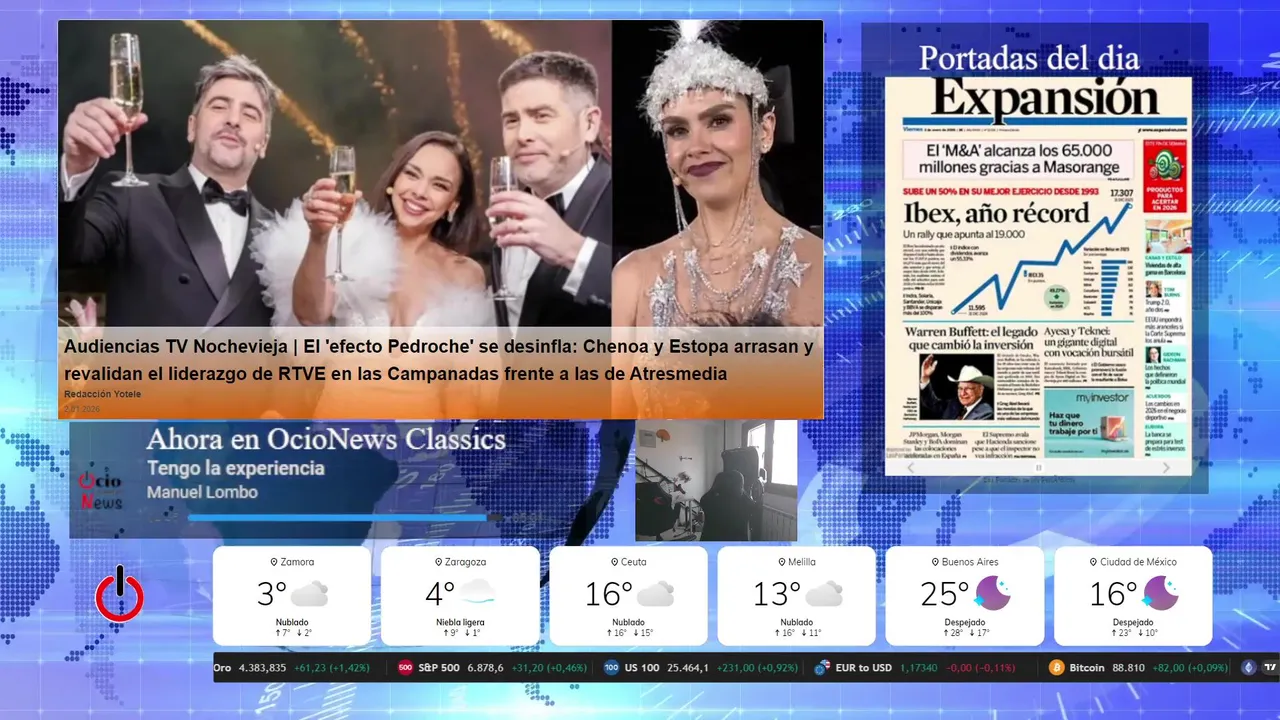The image size is (1280, 720).
Task: Click the S&P 500 red badge icon
Action: click(405, 668)
